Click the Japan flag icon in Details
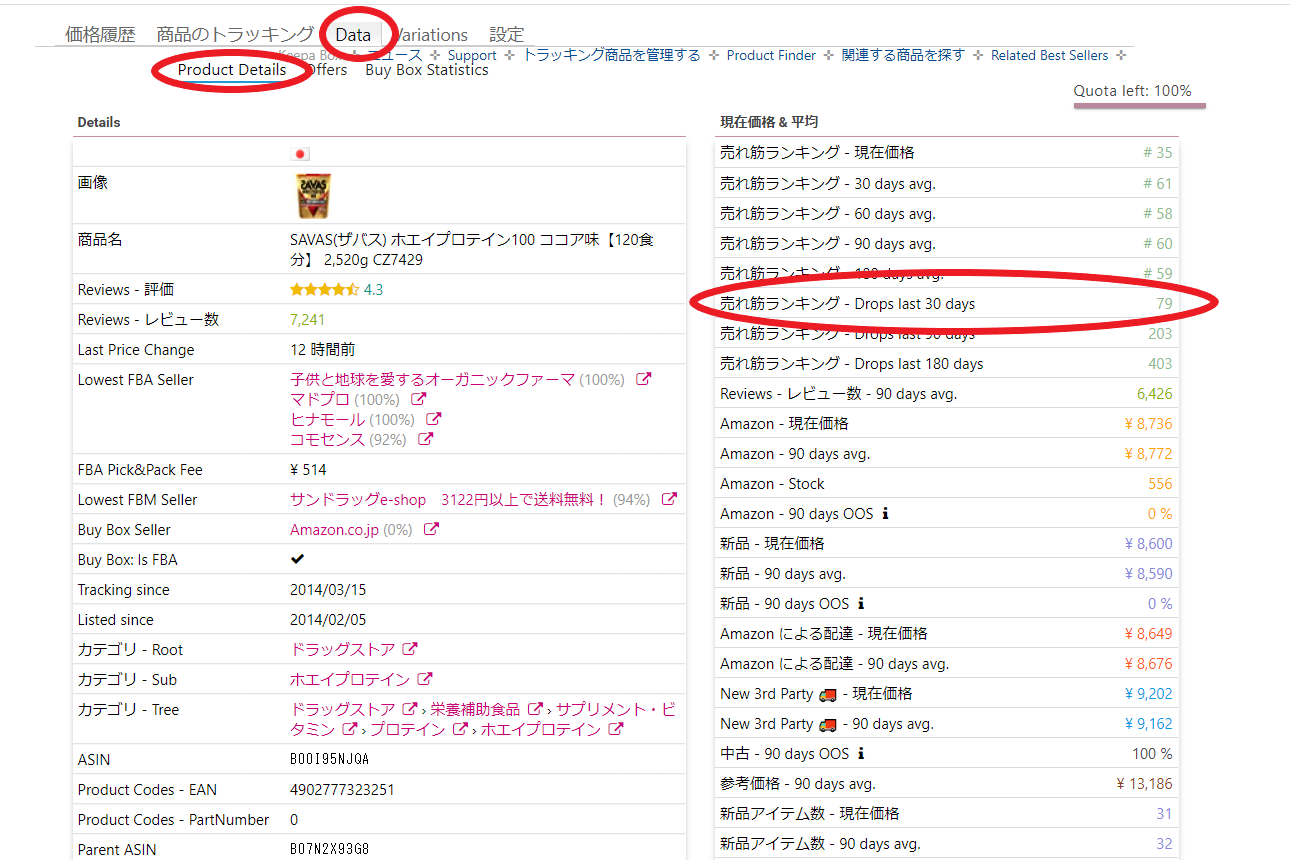The image size is (1290, 860). coord(300,153)
